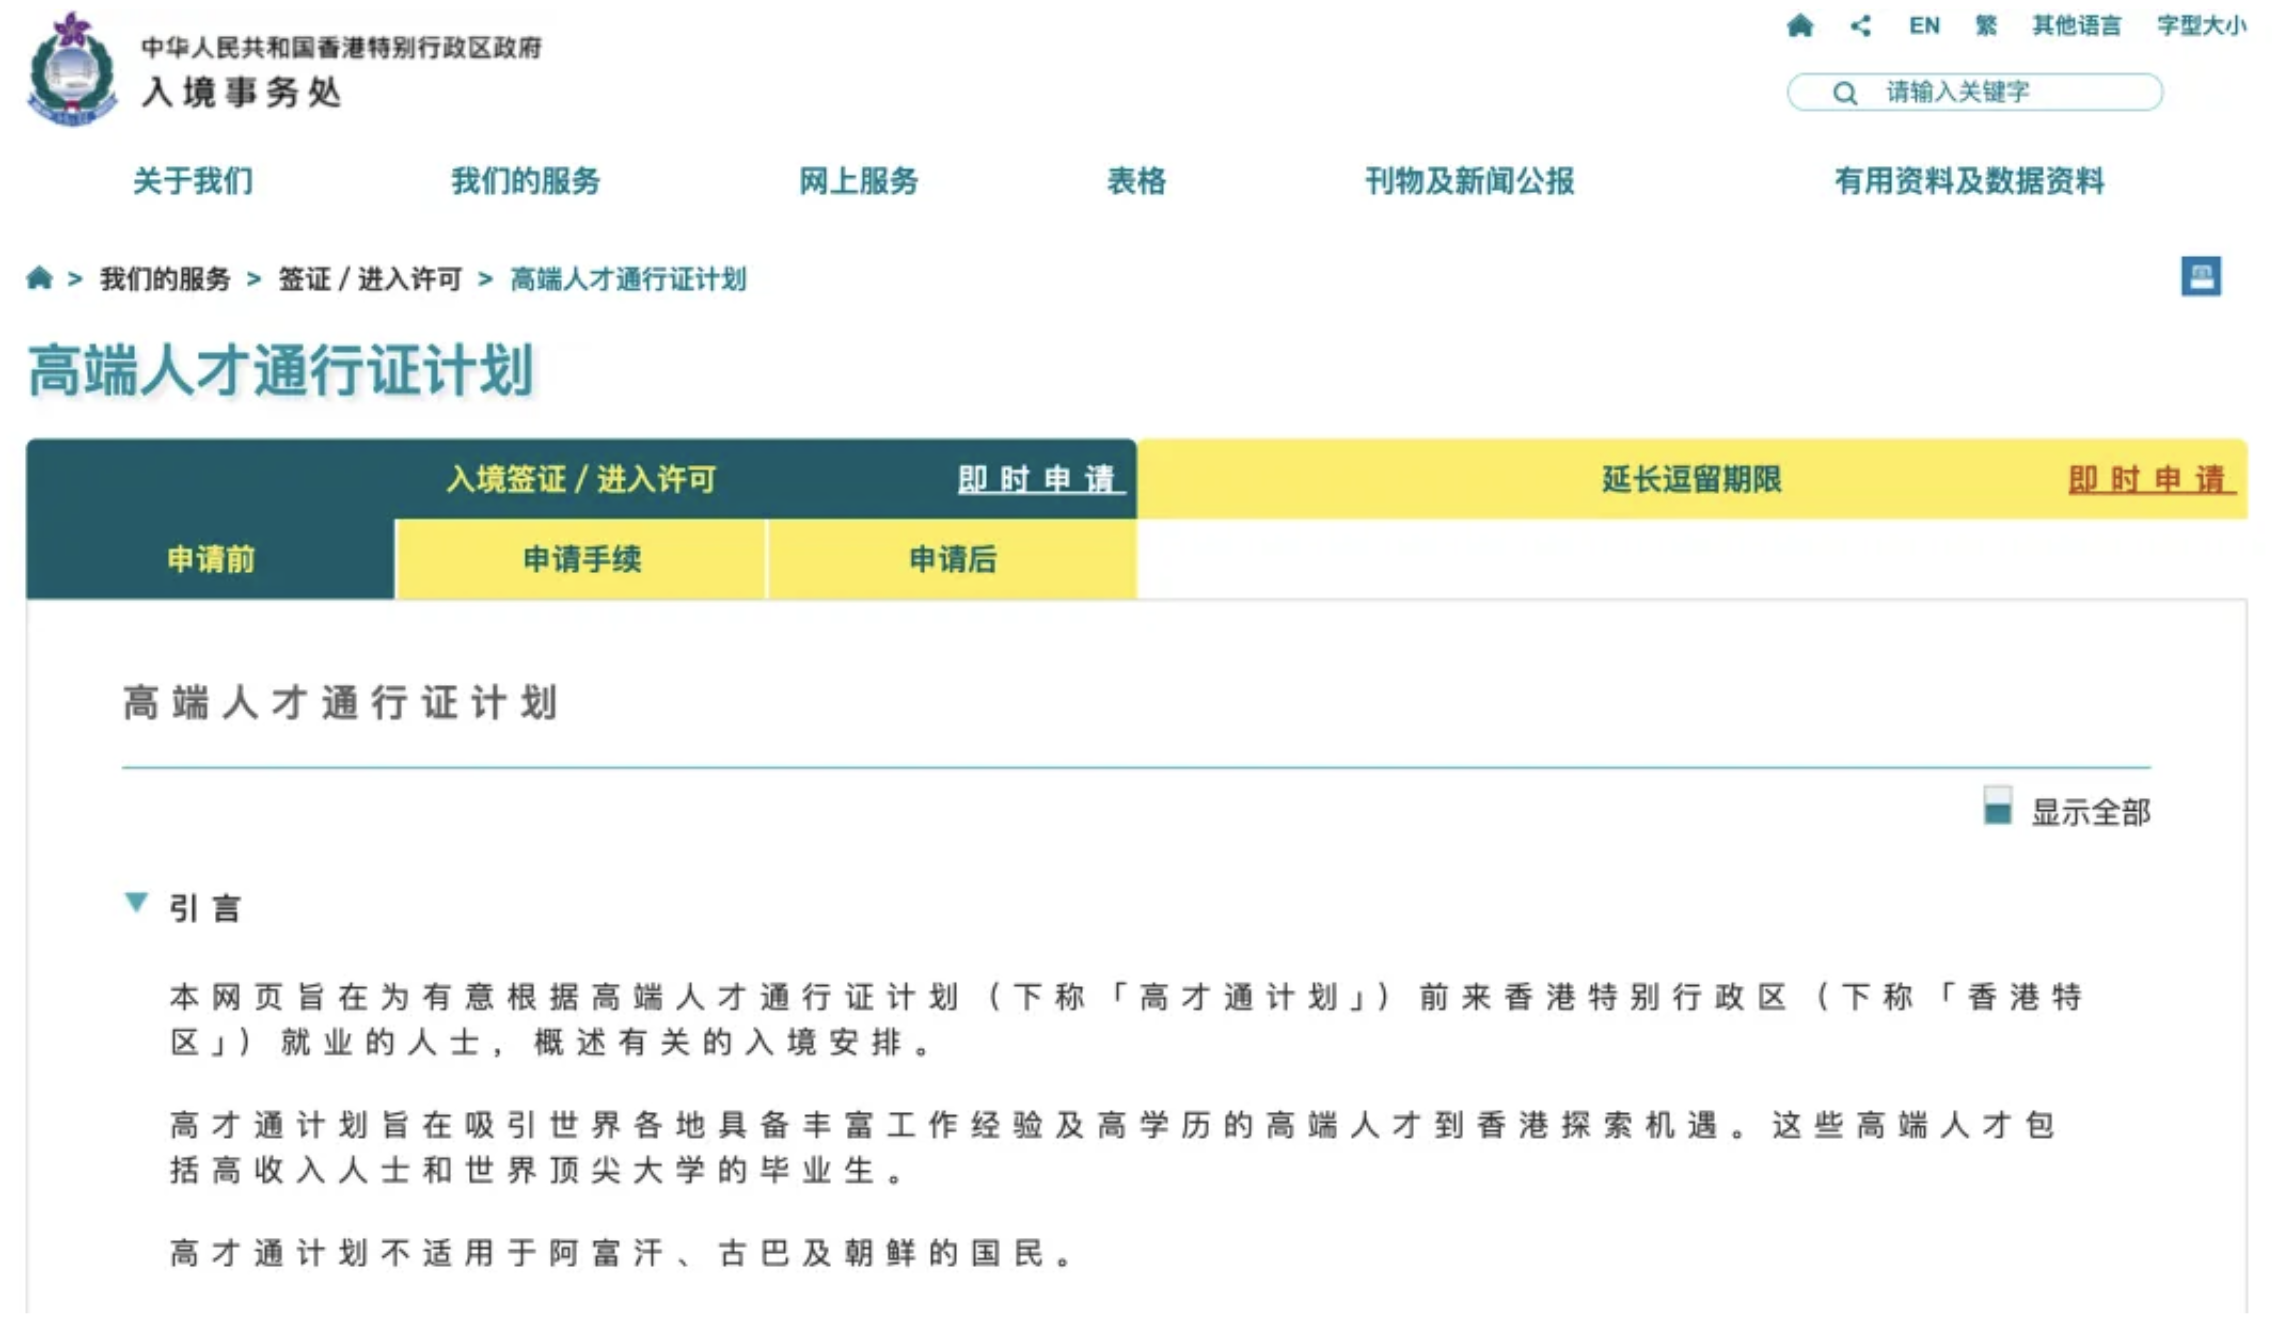Switch language to EN
Viewport: 2272px width, 1332px height.
point(1924,26)
